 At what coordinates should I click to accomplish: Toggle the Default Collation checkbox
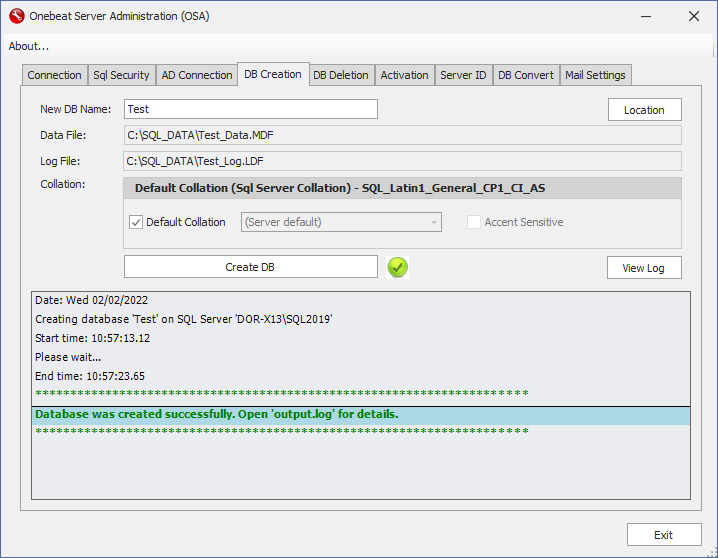pyautogui.click(x=136, y=222)
